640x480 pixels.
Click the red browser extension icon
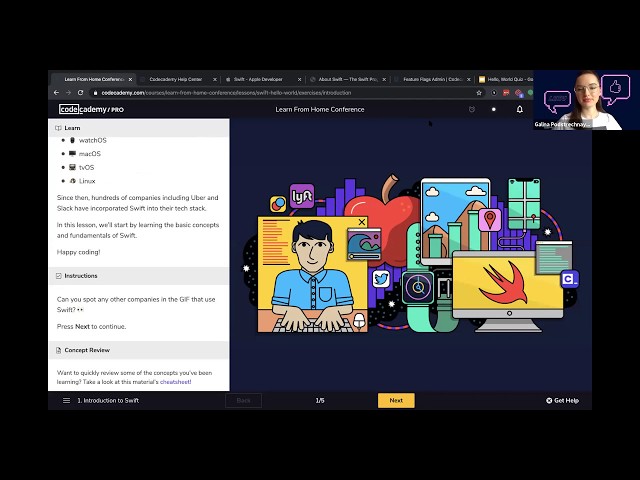[506, 93]
